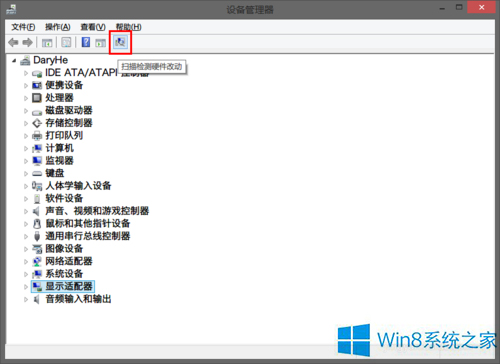The image size is (500, 364).
Task: Click the 音频输入和输出 speaker icon
Action: (x=36, y=299)
